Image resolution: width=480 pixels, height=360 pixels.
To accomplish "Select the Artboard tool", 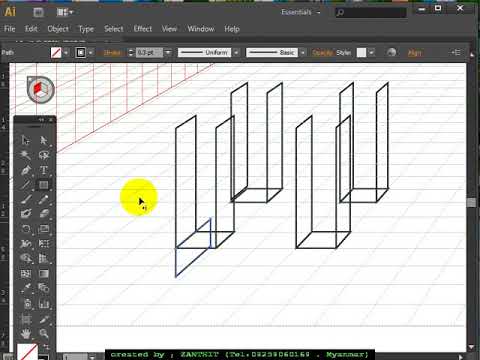I will click(26, 319).
